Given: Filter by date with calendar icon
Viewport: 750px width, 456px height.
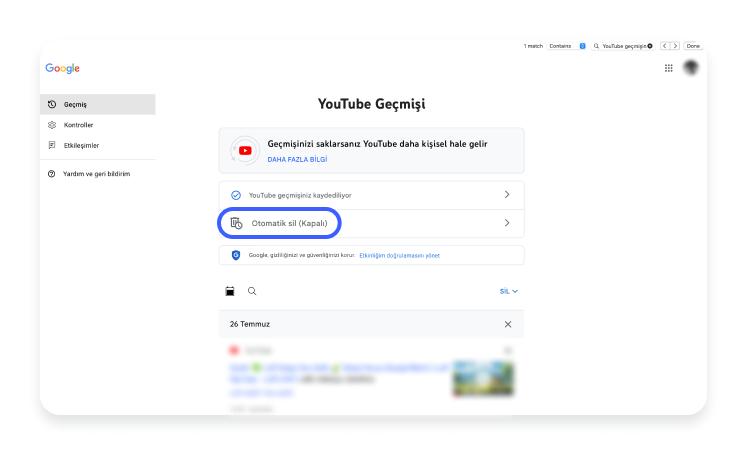Looking at the screenshot, I should pos(230,291).
